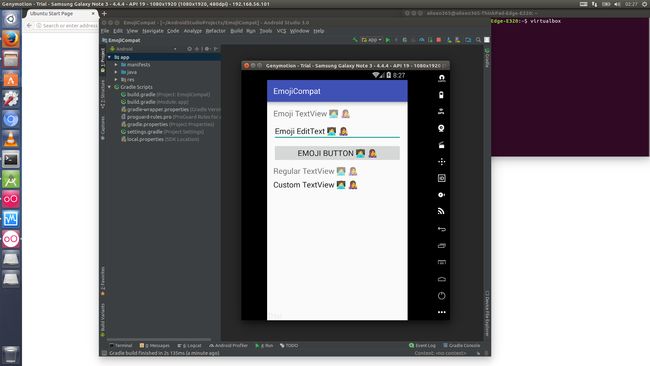Open Genymotion capture clapperboard icon
This screenshot has height=366, width=650.
pyautogui.click(x=441, y=145)
